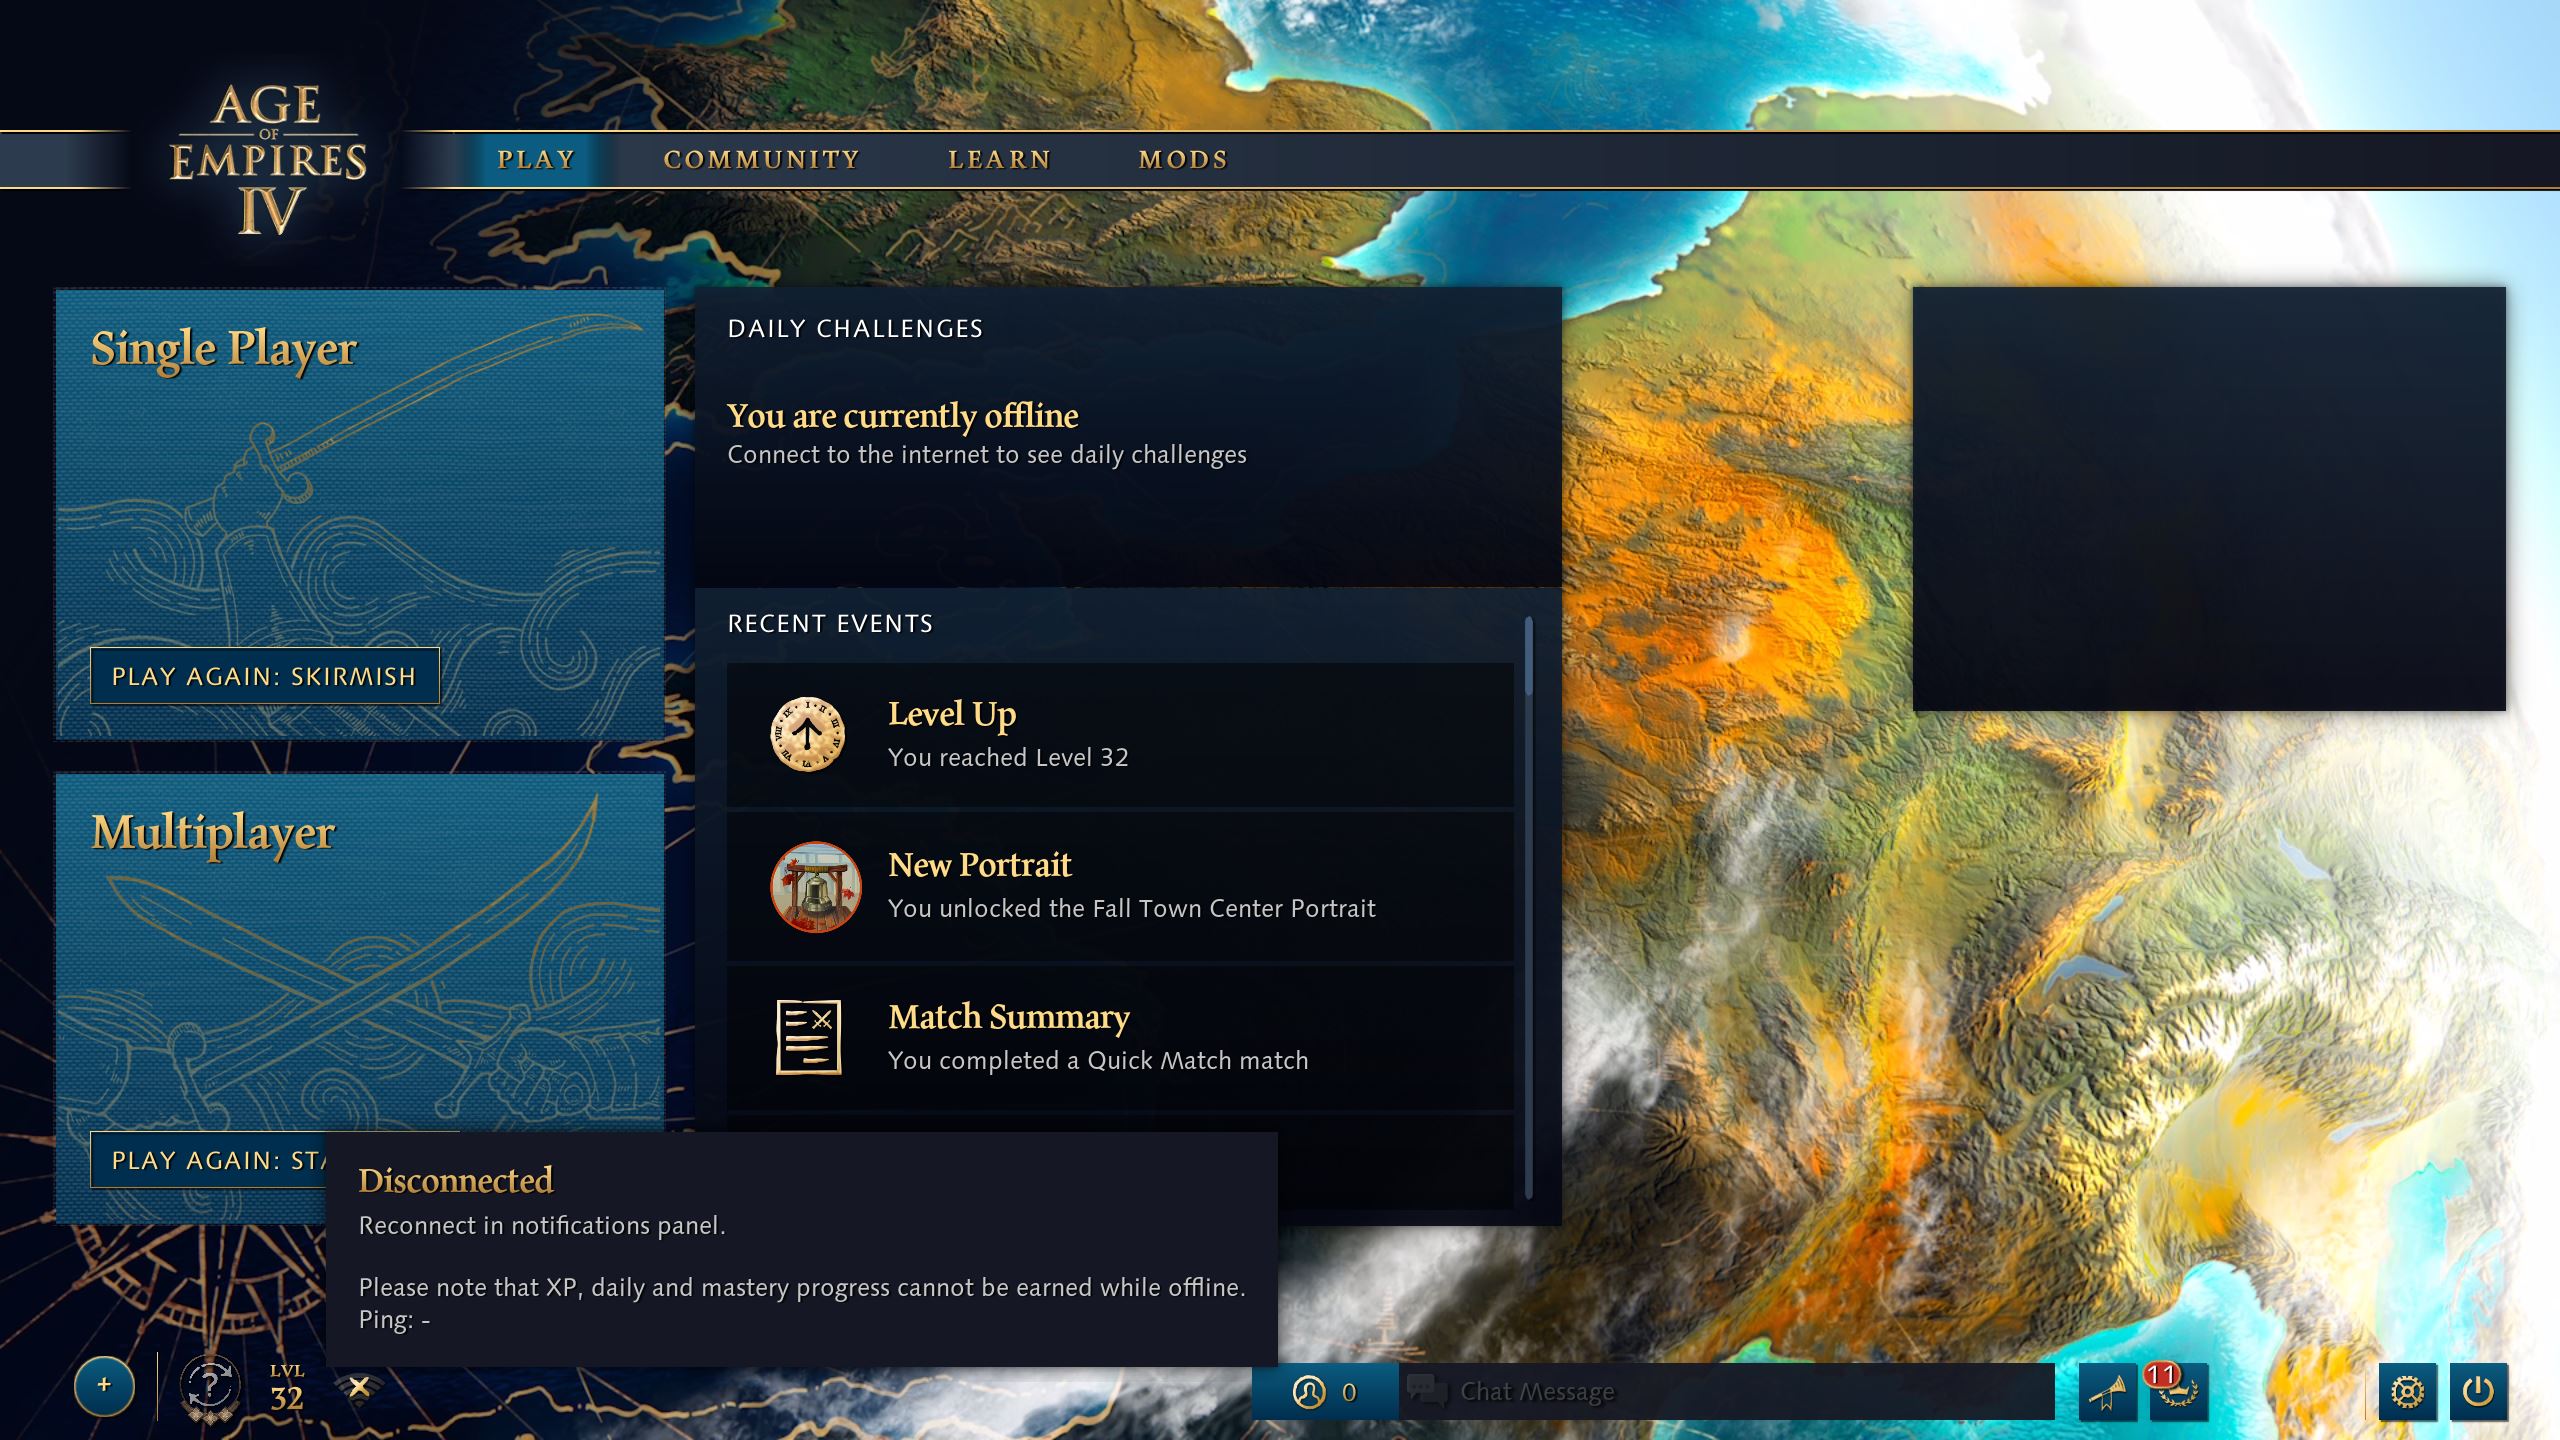Click the offline network status icon
The height and width of the screenshot is (1440, 2560).
tap(362, 1388)
